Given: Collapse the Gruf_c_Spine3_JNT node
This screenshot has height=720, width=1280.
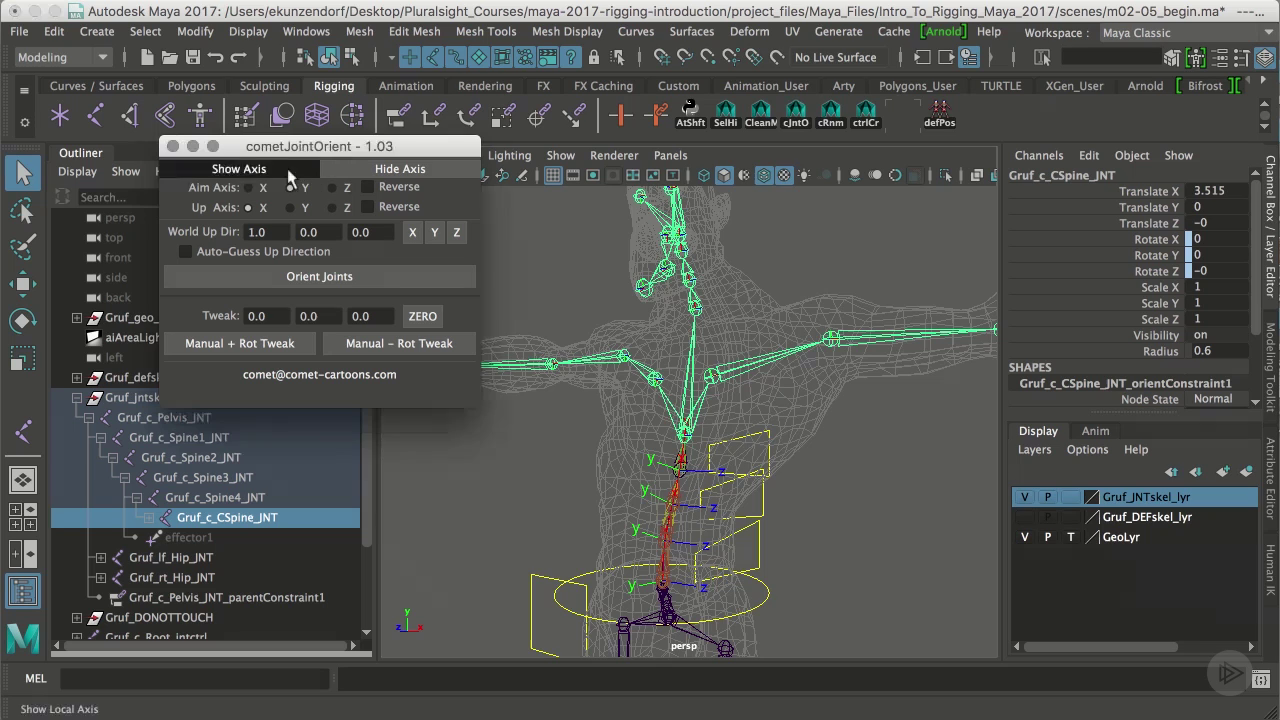Looking at the screenshot, I should (x=125, y=478).
